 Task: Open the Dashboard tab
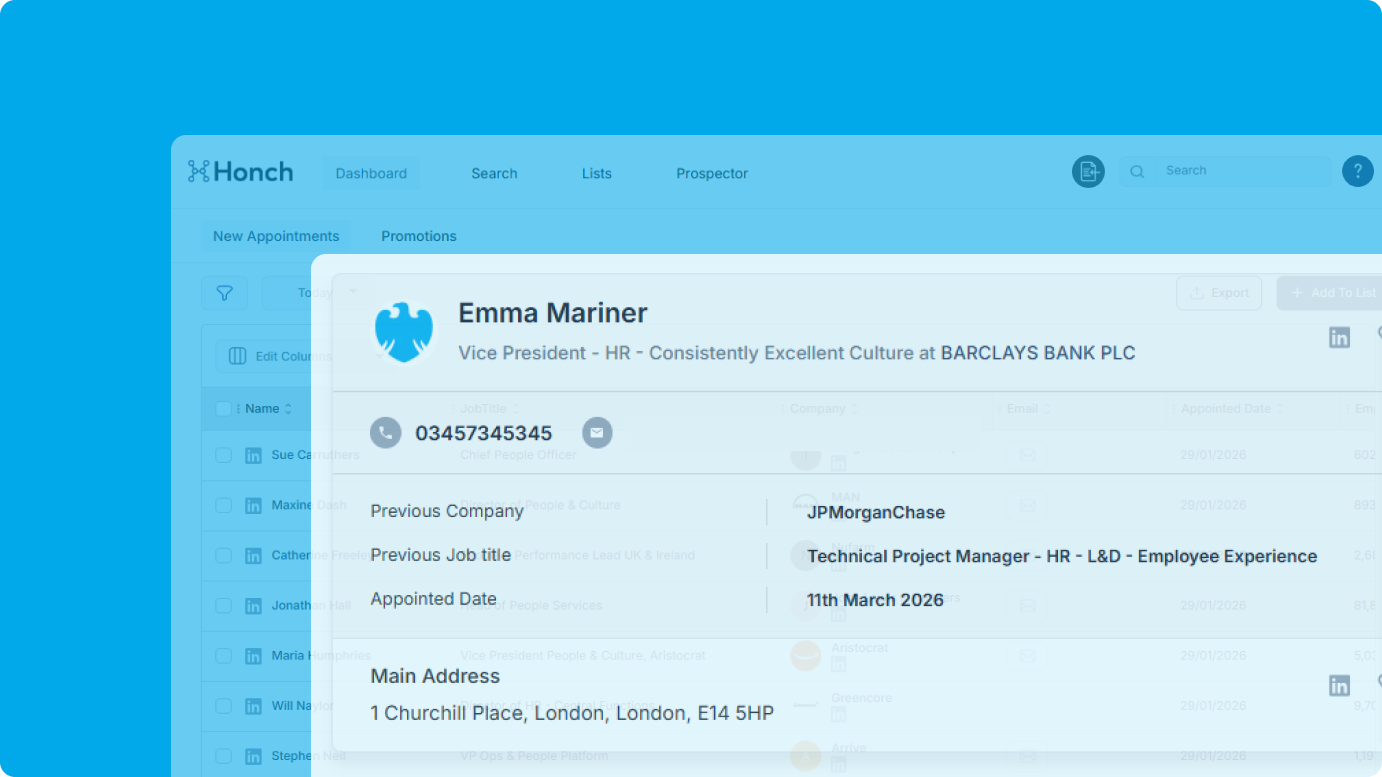click(371, 173)
